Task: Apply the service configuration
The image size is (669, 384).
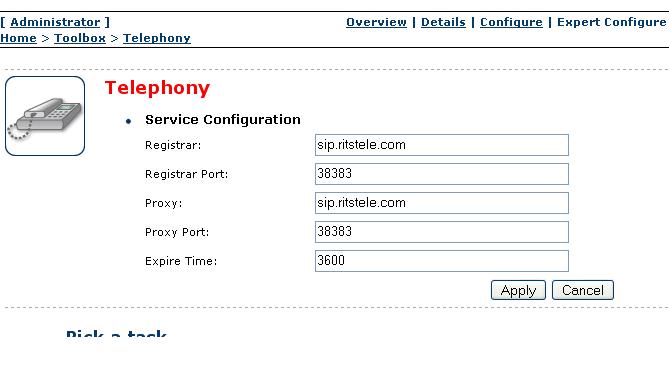Action: [518, 290]
